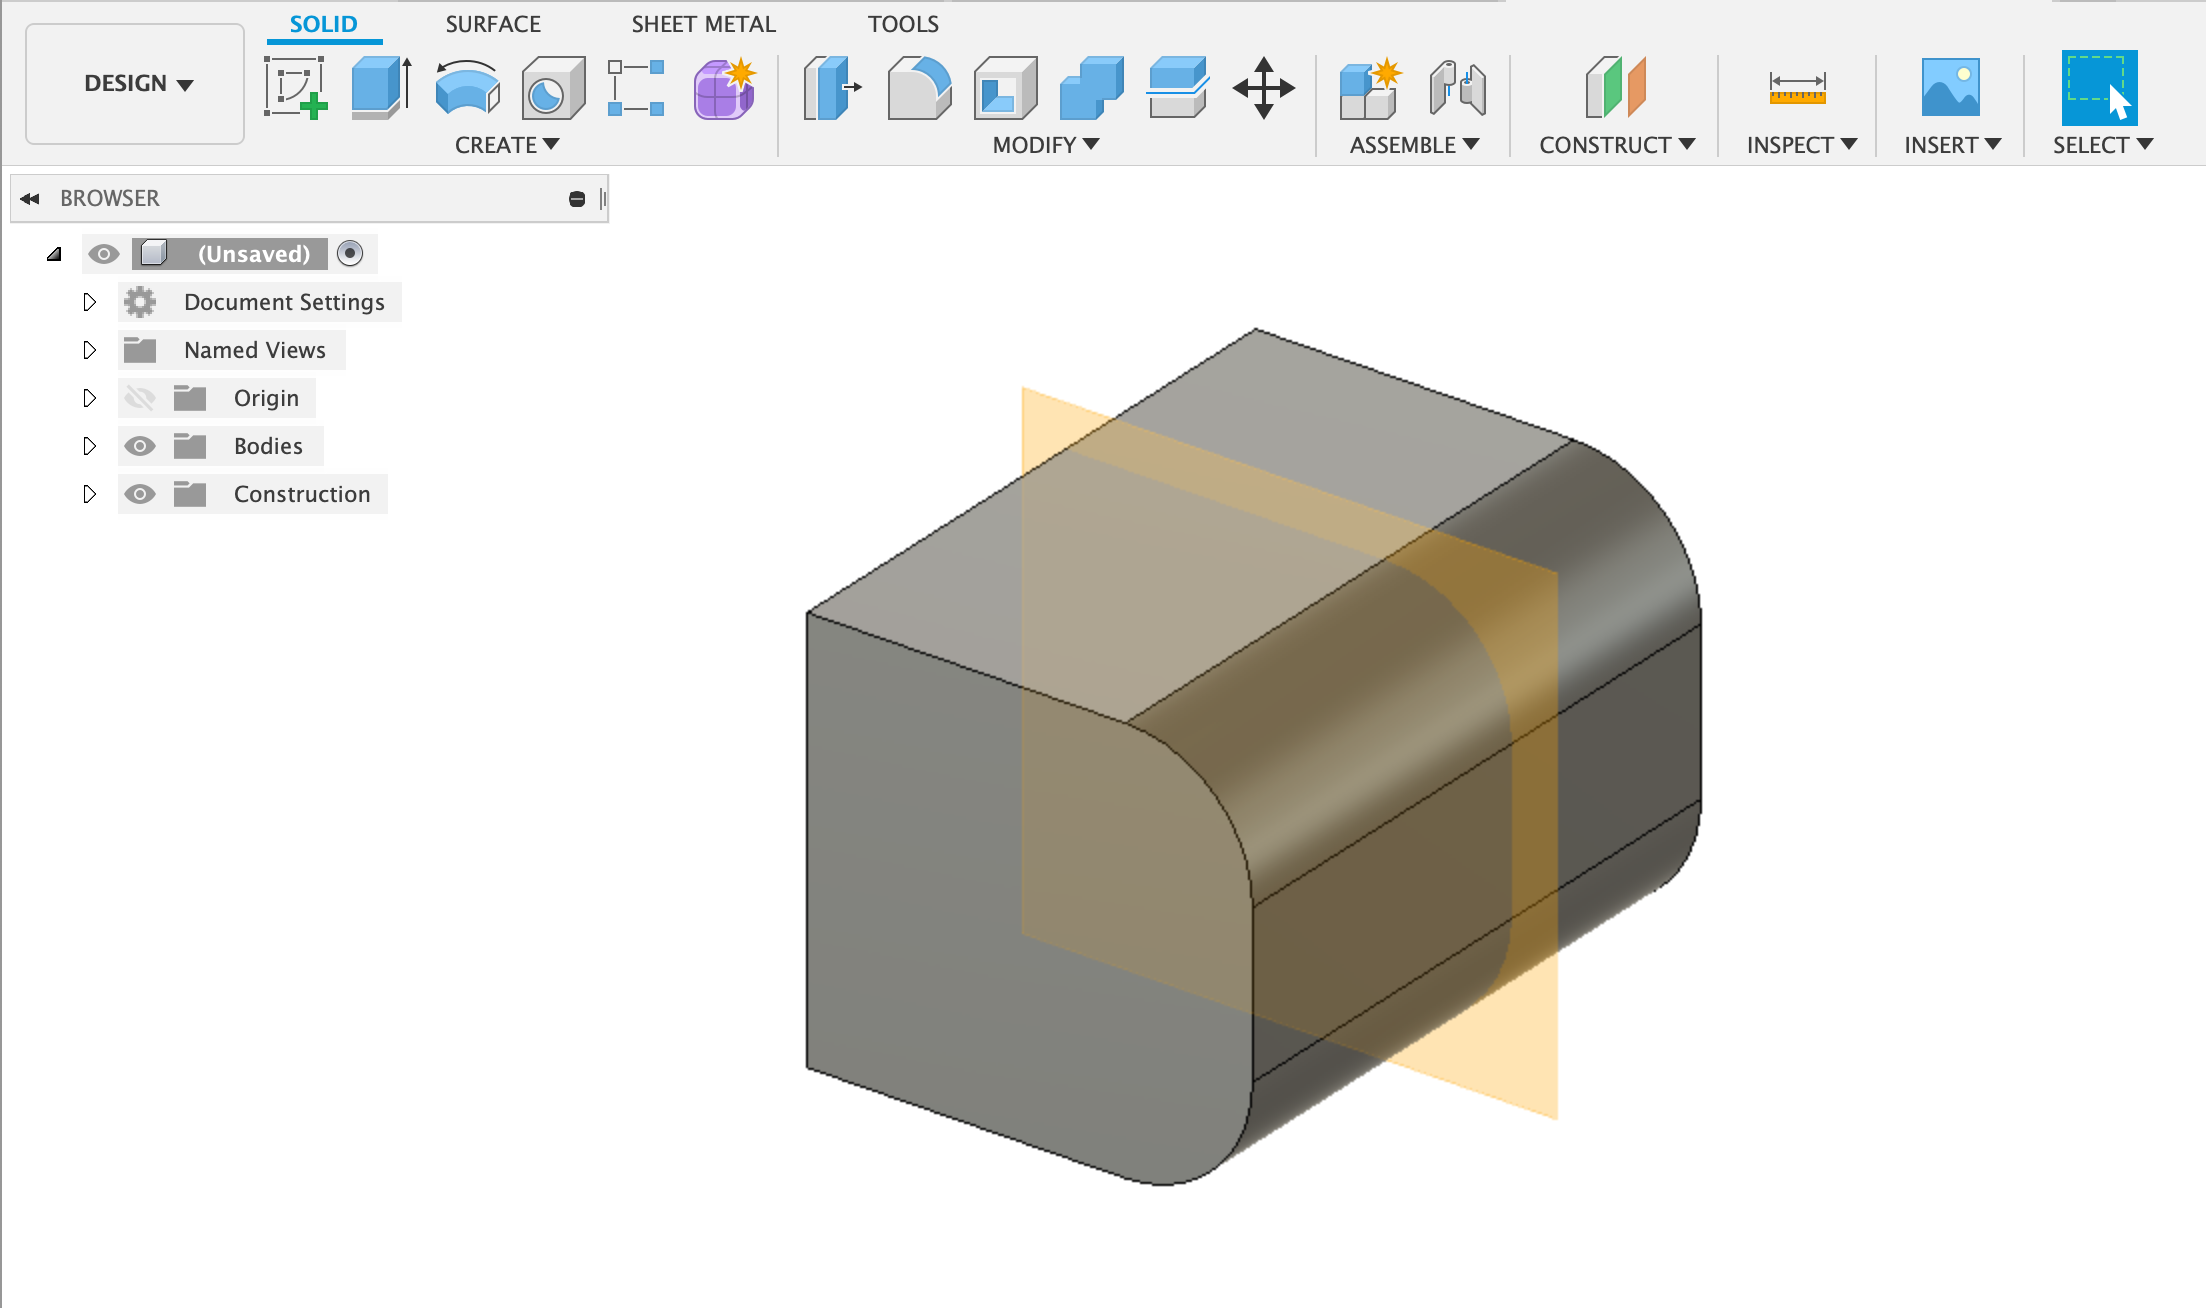Select the Create Form purple icon
The height and width of the screenshot is (1308, 2206).
pos(725,88)
